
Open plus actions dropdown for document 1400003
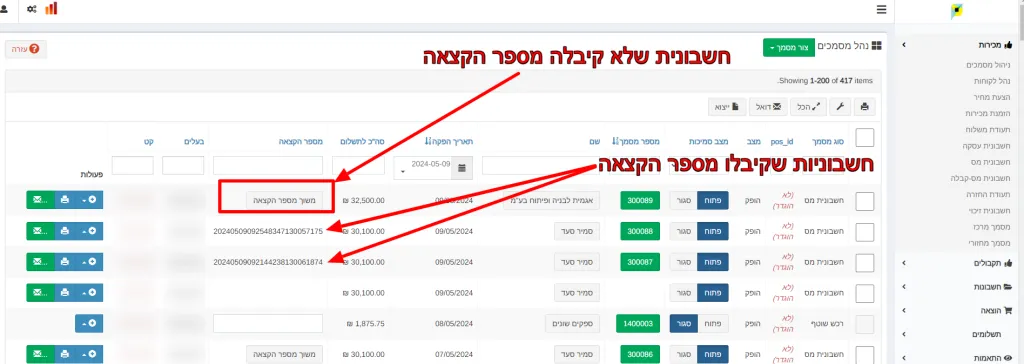click(x=89, y=323)
